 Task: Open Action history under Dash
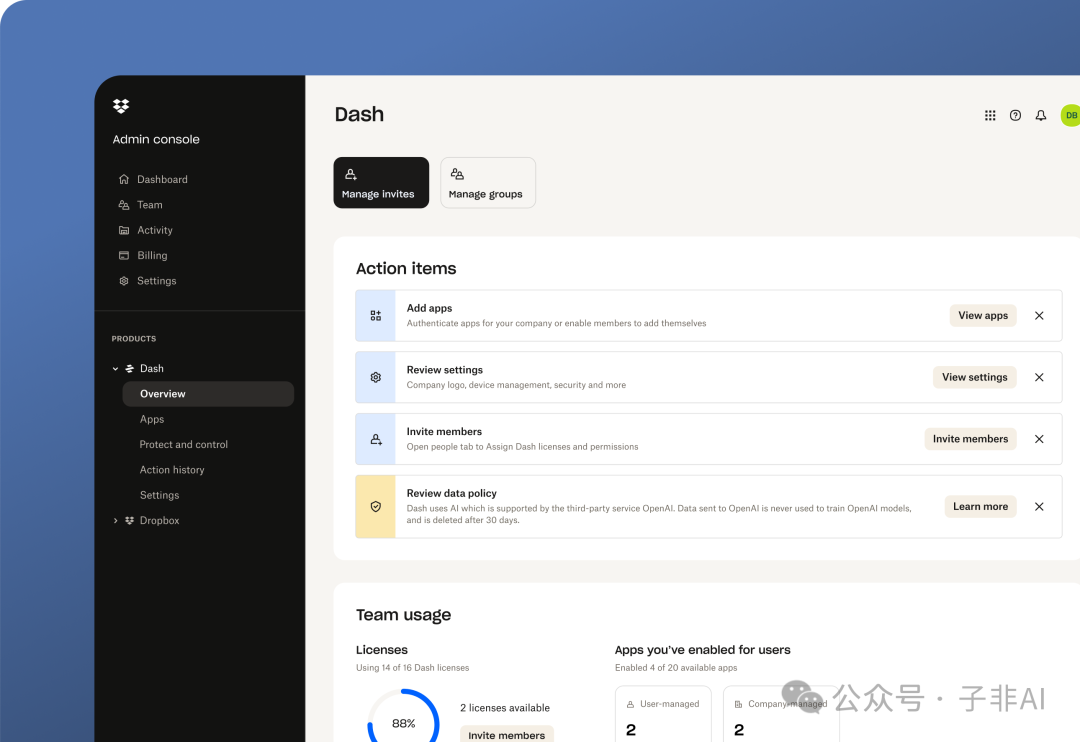[172, 470]
